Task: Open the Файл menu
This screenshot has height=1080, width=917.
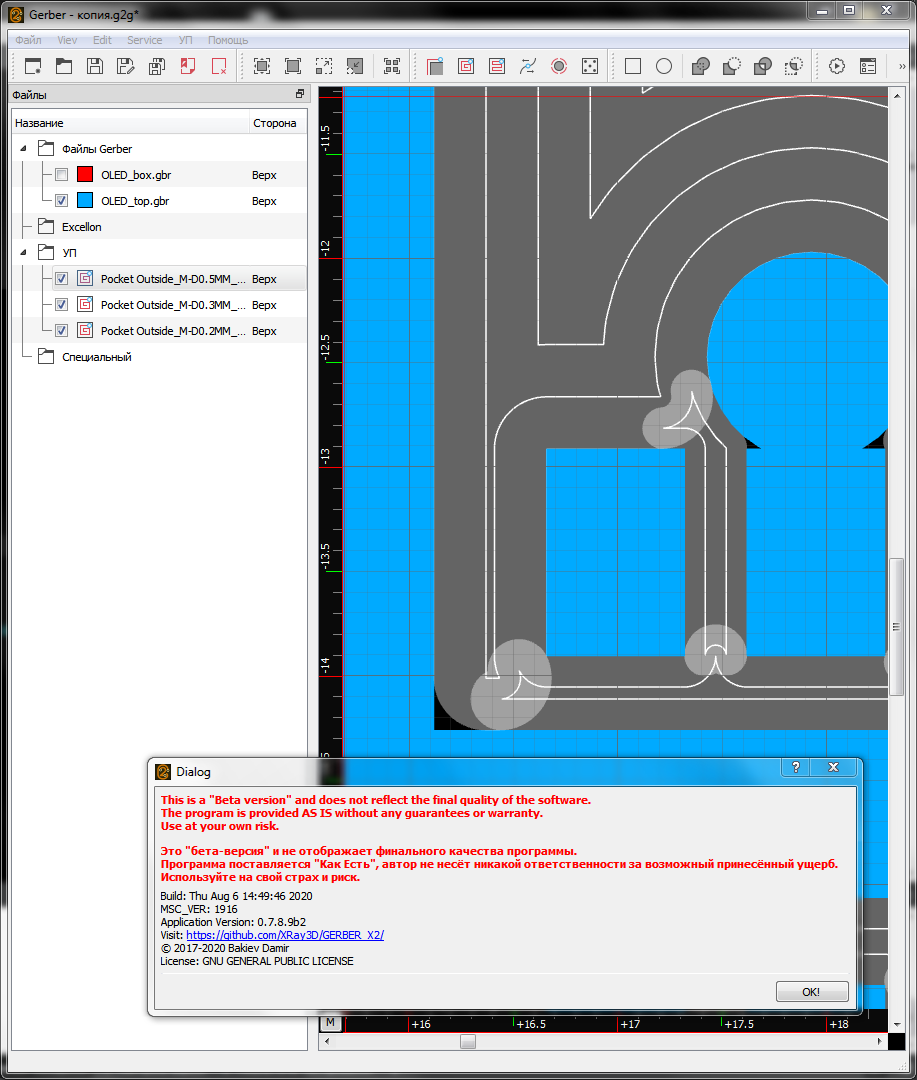Action: (x=28, y=40)
